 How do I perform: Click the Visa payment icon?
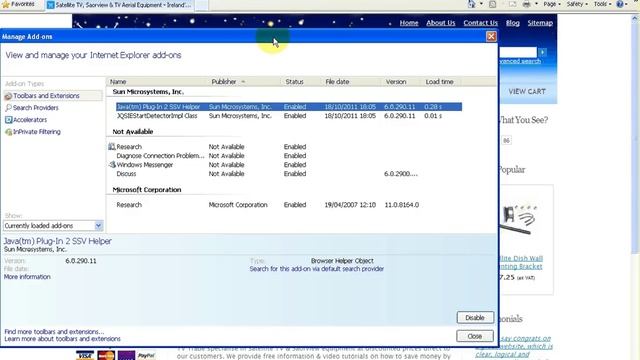(85, 356)
